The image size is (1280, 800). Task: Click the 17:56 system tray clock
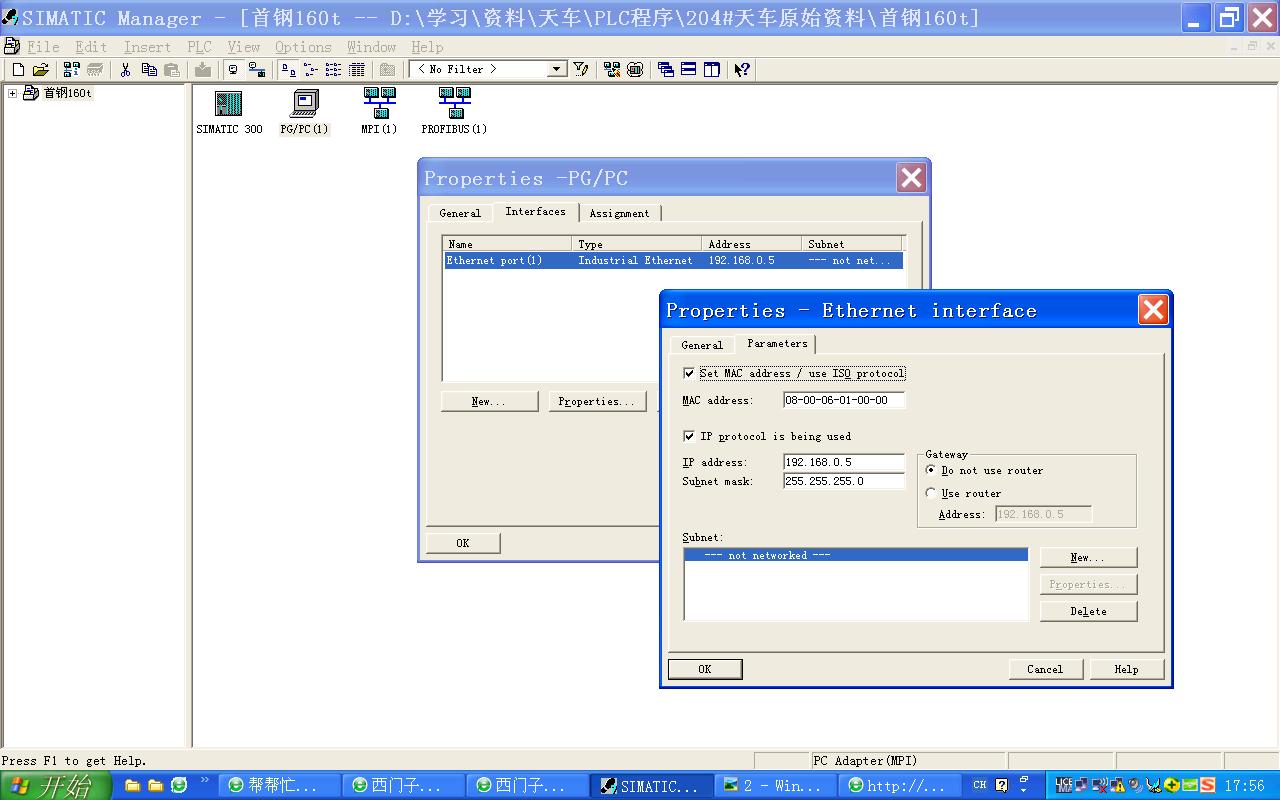(1245, 786)
